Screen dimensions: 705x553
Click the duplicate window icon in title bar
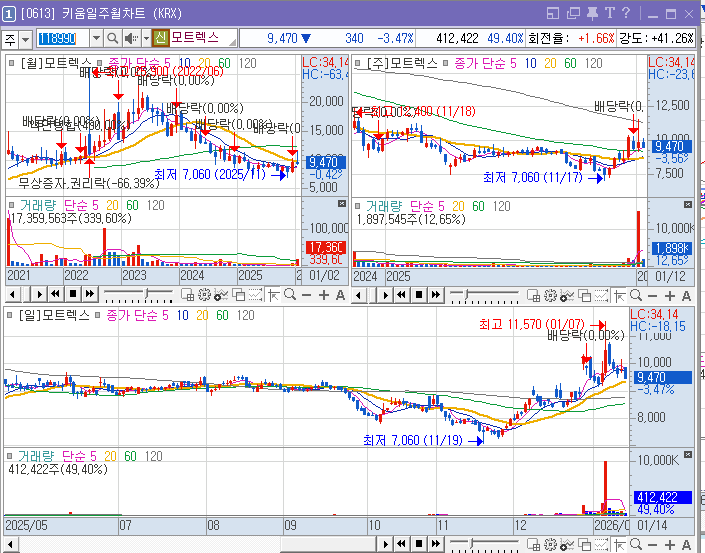point(573,14)
